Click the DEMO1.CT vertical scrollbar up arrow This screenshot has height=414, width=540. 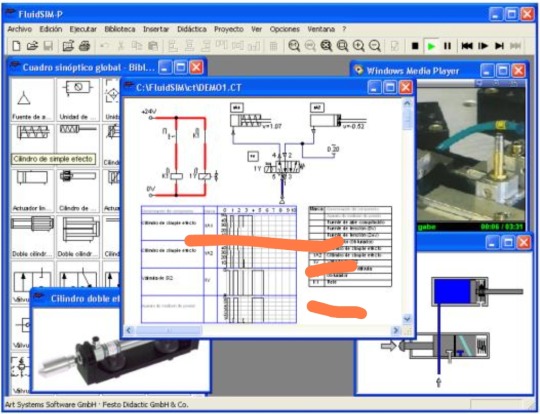pyautogui.click(x=407, y=103)
